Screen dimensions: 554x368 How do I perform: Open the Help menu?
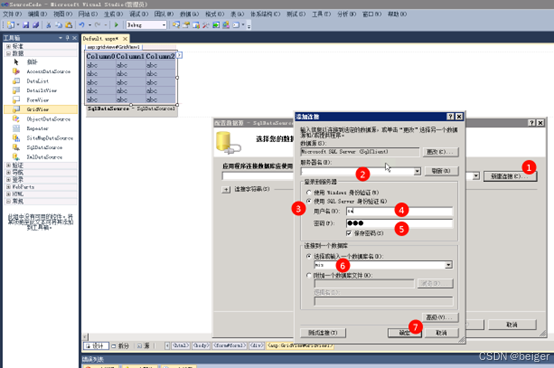click(x=397, y=14)
